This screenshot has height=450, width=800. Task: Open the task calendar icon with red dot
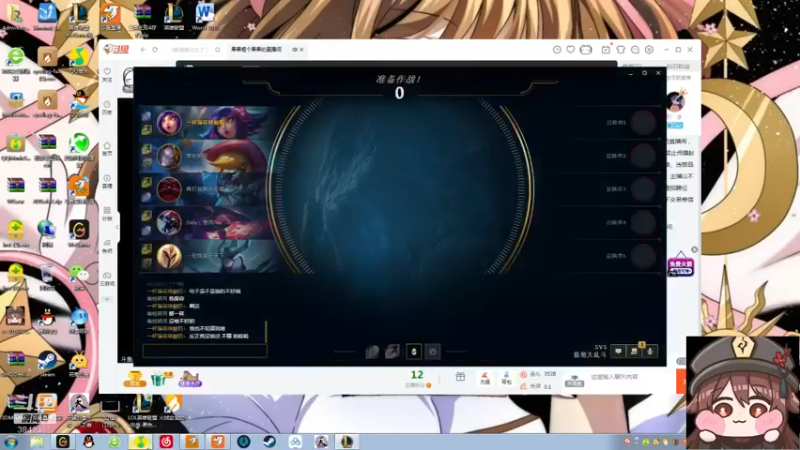(606, 49)
